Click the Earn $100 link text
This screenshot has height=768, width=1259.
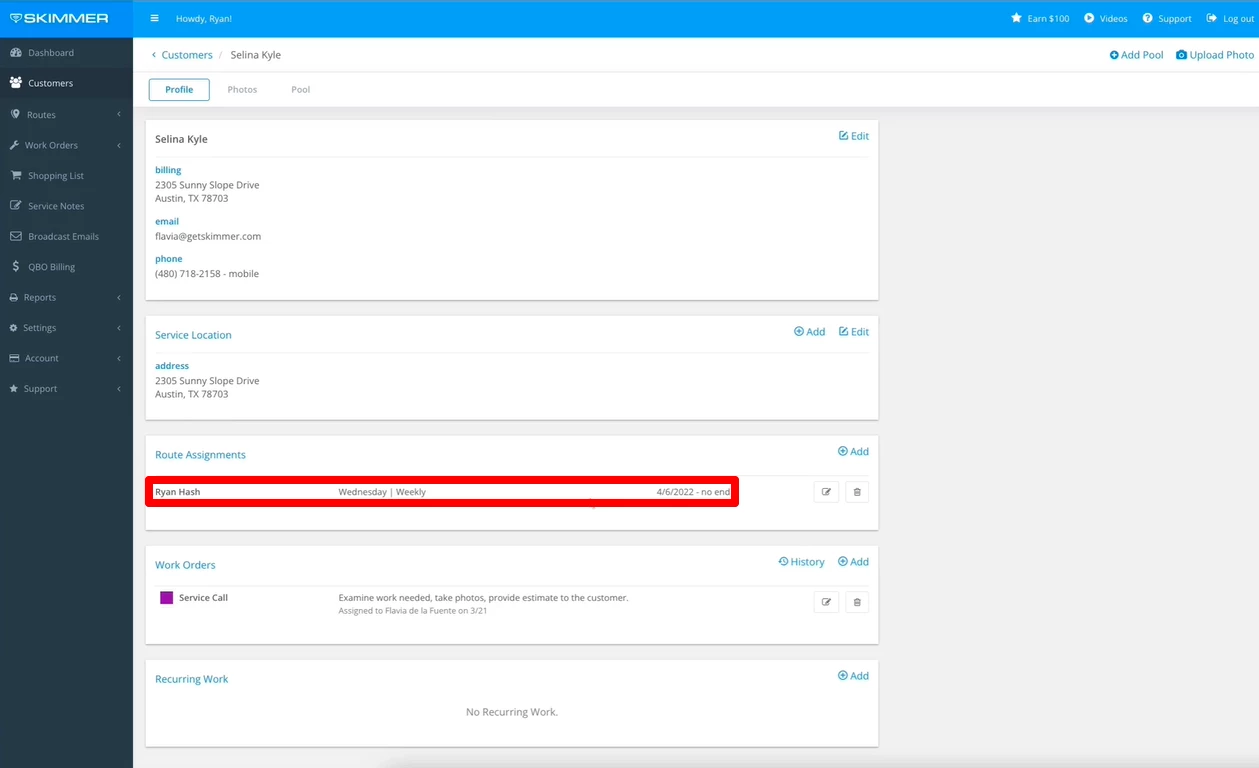[1048, 19]
